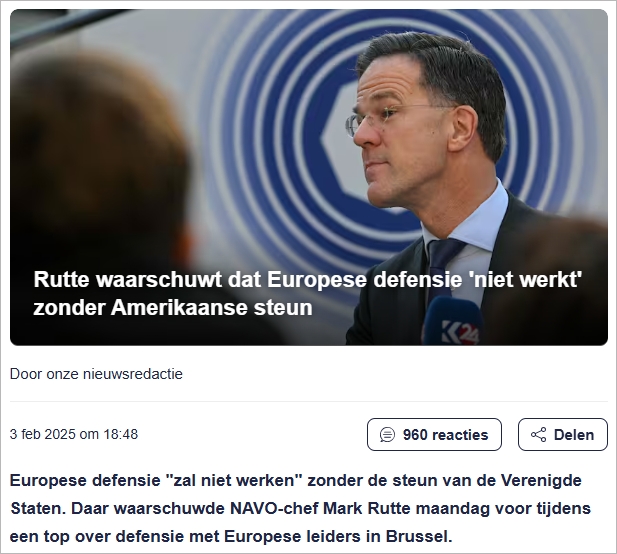Select the byline 'Door onze nieuwsredactie'
The width and height of the screenshot is (617, 554).
click(96, 374)
